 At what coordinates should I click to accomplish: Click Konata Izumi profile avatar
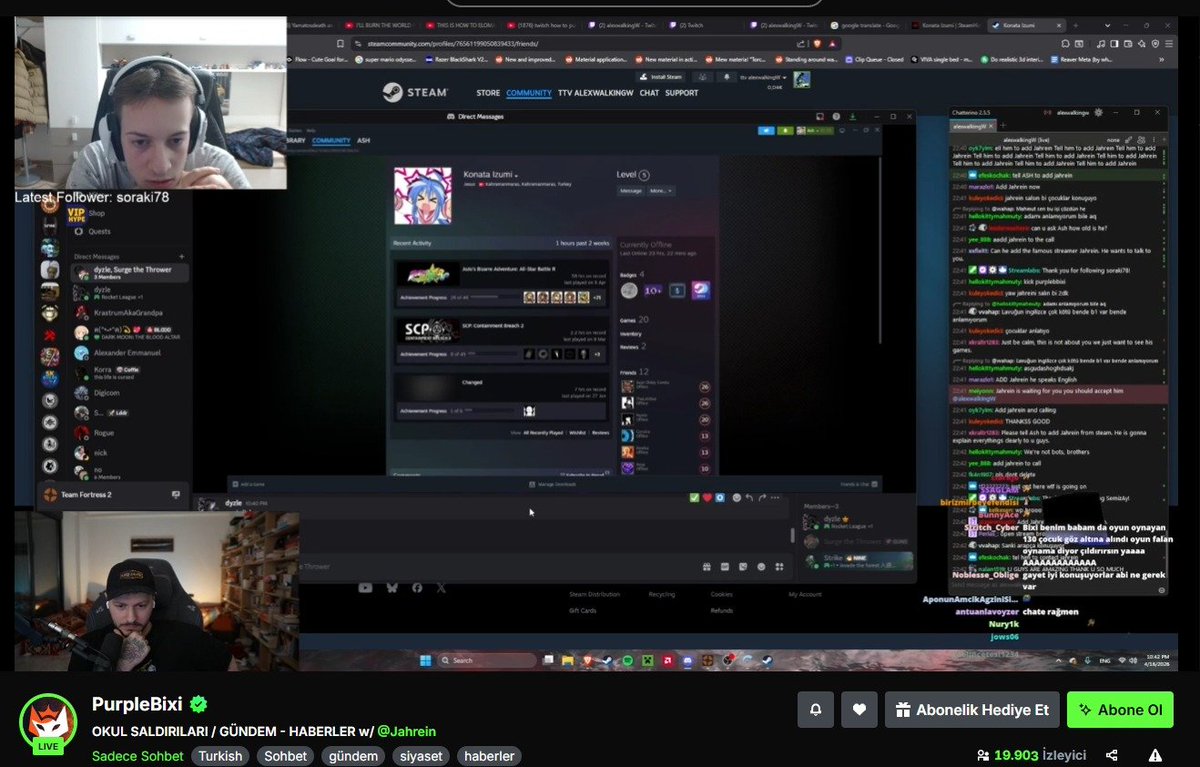pyautogui.click(x=422, y=195)
